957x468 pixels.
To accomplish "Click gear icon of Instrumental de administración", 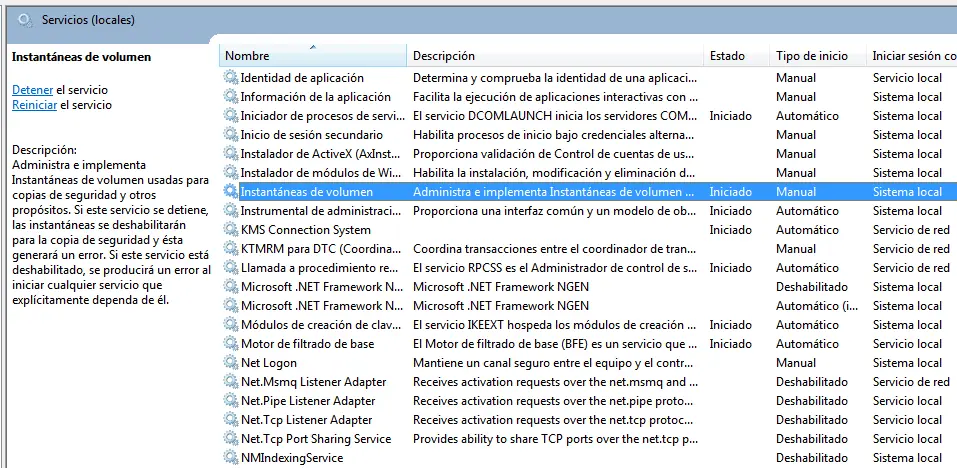I will click(231, 211).
